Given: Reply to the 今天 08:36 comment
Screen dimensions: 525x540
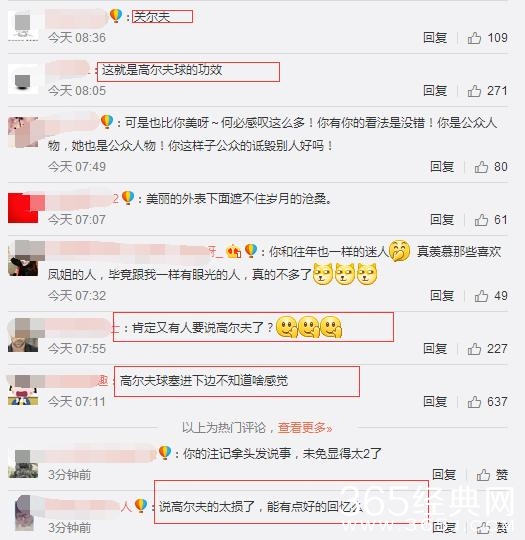Looking at the screenshot, I should (x=435, y=38).
